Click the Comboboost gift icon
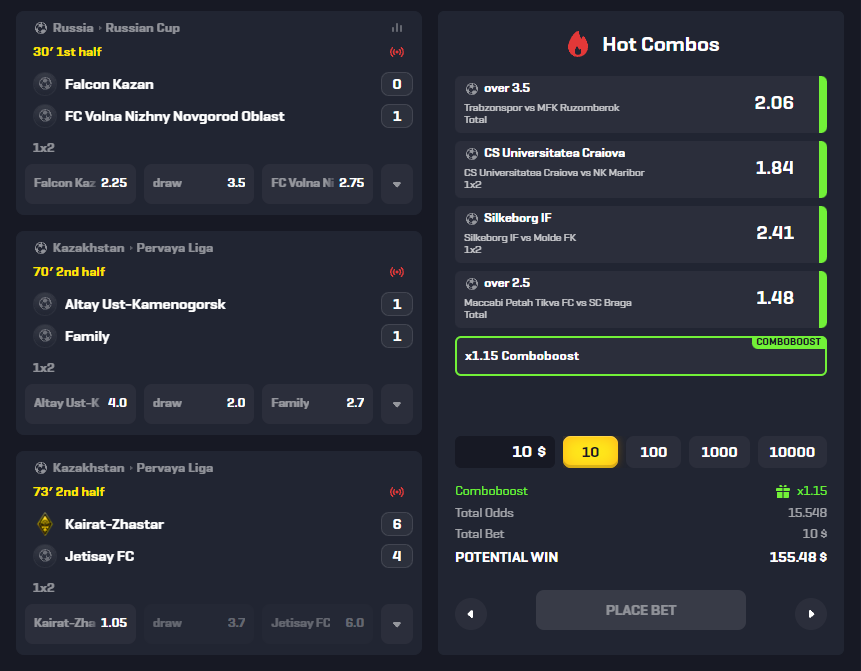This screenshot has height=671, width=861. point(783,491)
